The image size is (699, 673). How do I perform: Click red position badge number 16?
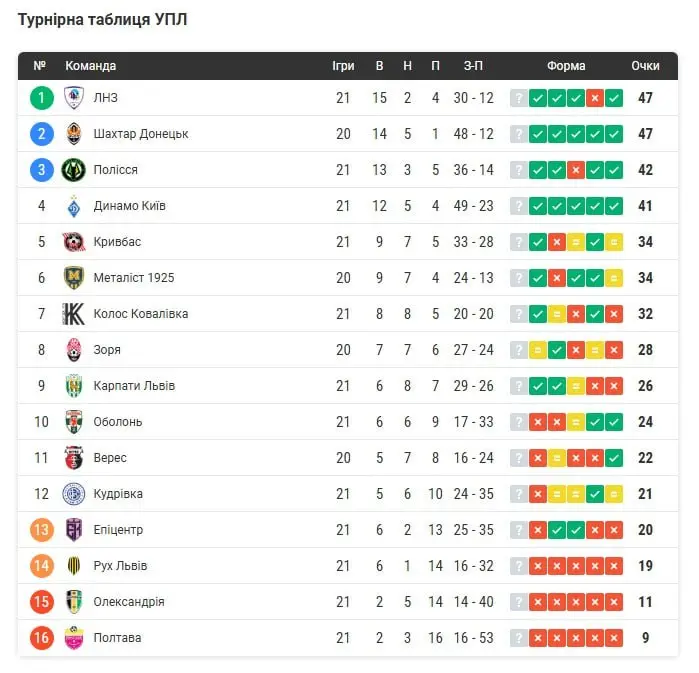pos(41,638)
